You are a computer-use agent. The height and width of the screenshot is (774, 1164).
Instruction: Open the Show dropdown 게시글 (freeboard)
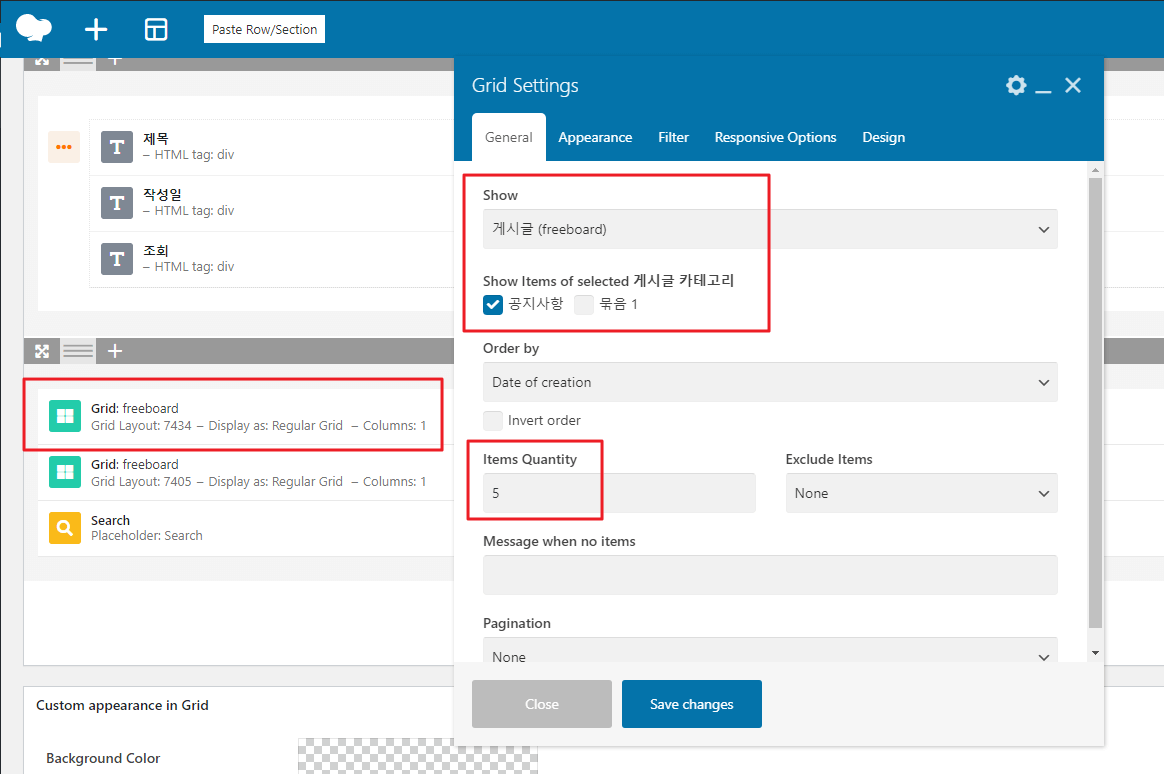pyautogui.click(x=770, y=229)
